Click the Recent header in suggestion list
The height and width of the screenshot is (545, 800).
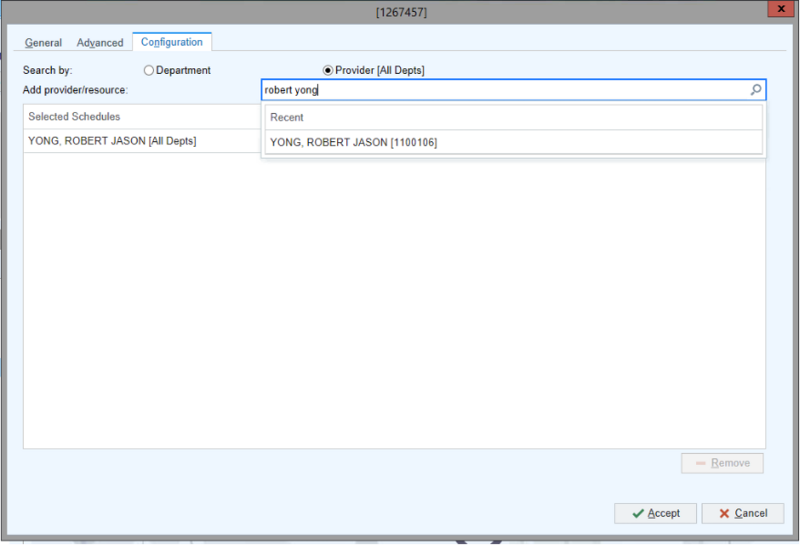coord(513,117)
